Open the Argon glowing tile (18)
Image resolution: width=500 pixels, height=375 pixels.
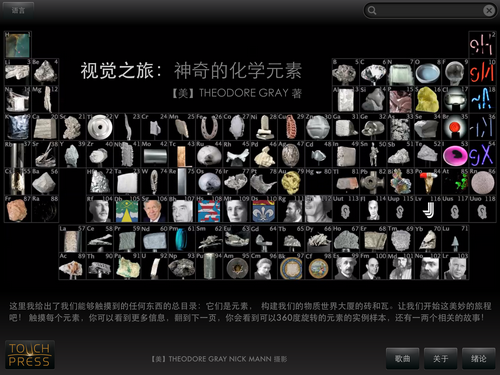tap(482, 99)
